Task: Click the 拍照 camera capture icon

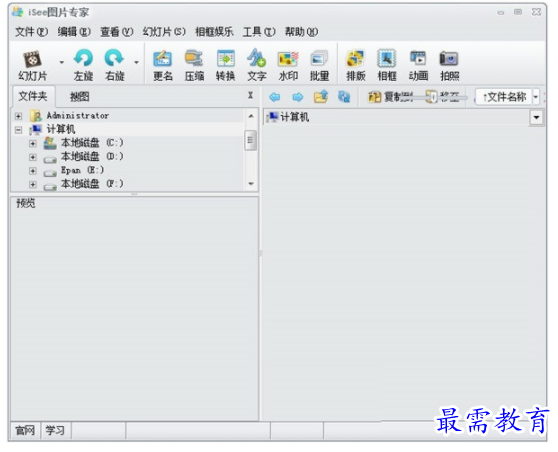Action: (449, 65)
